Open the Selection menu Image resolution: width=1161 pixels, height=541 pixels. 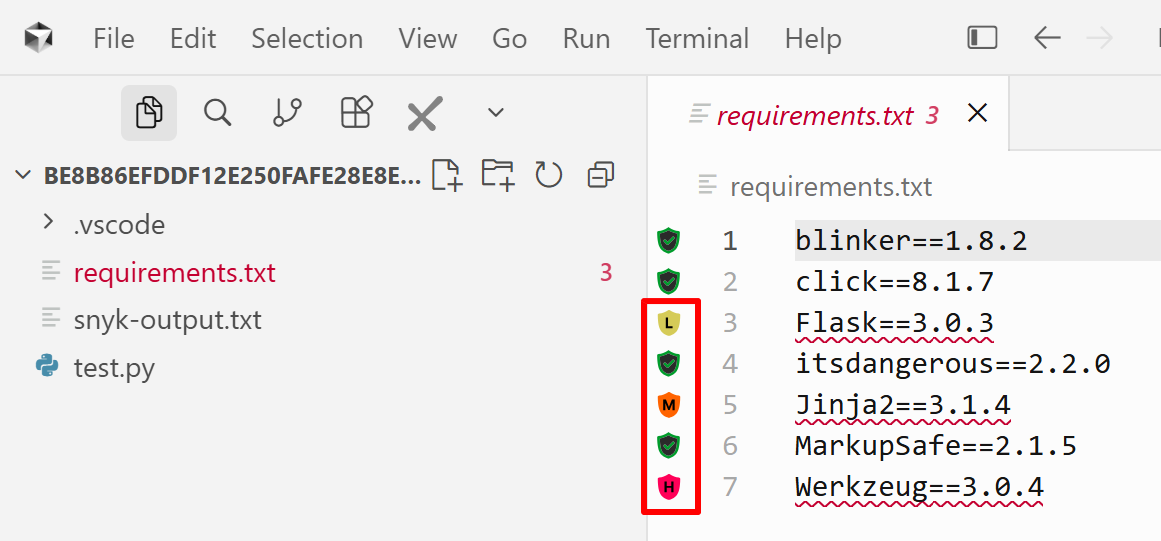click(x=307, y=38)
